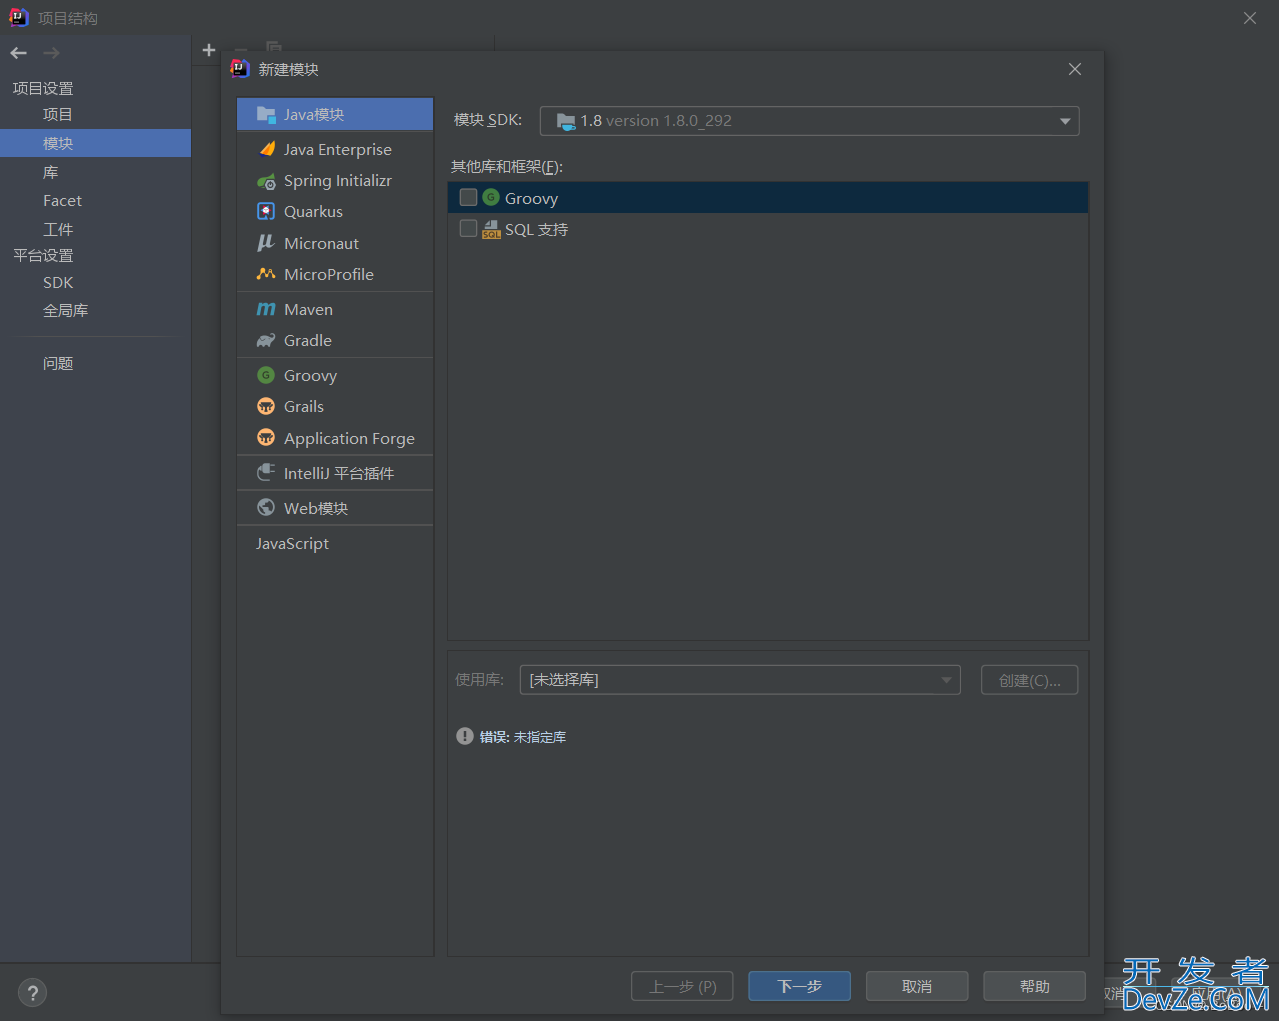Open 模块 in project settings
This screenshot has height=1021, width=1279.
95,143
